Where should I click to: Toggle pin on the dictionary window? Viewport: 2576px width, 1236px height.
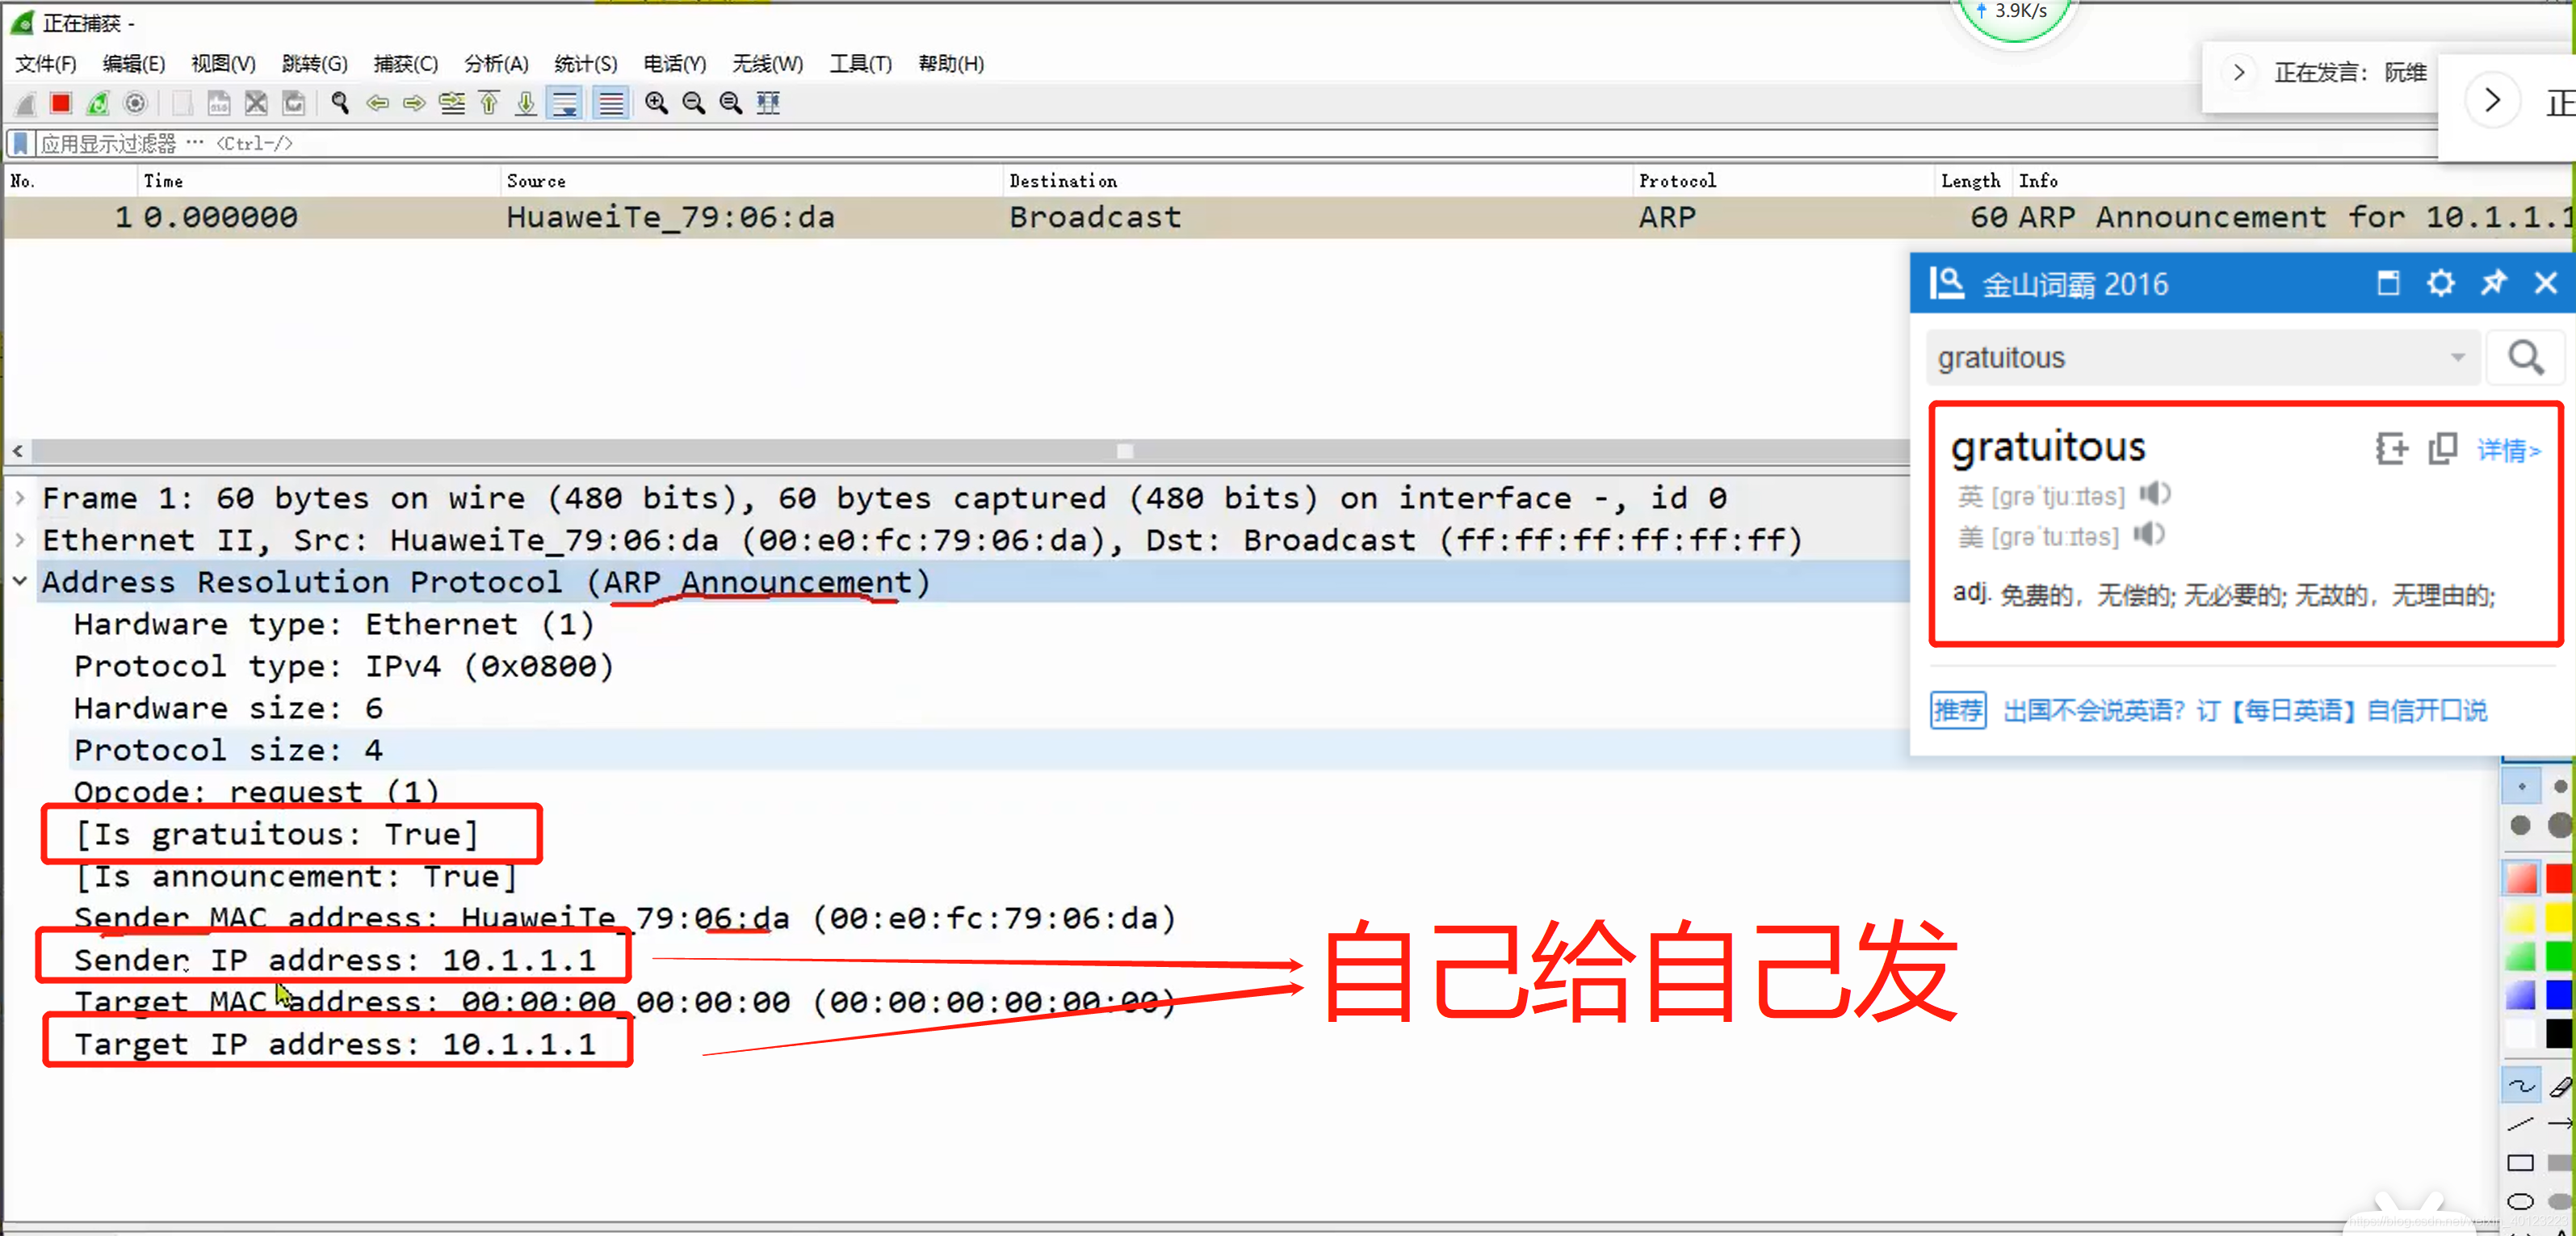click(2493, 284)
